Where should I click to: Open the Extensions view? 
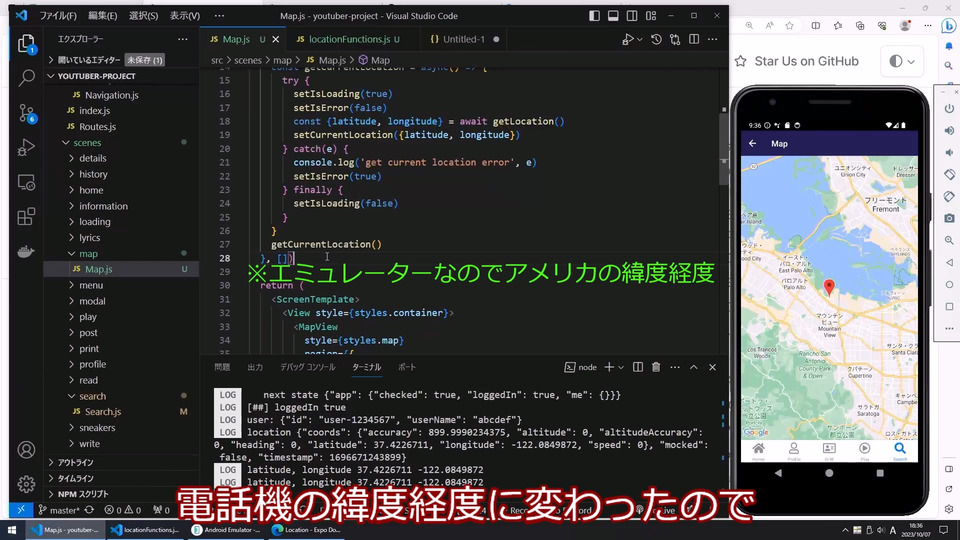click(26, 217)
